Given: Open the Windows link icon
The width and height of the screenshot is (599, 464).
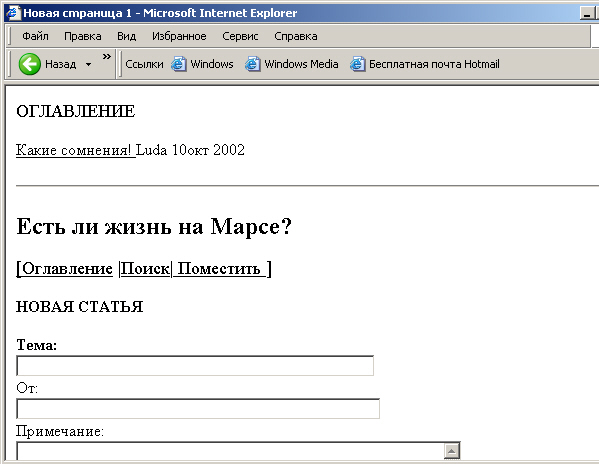Looking at the screenshot, I should click(178, 64).
